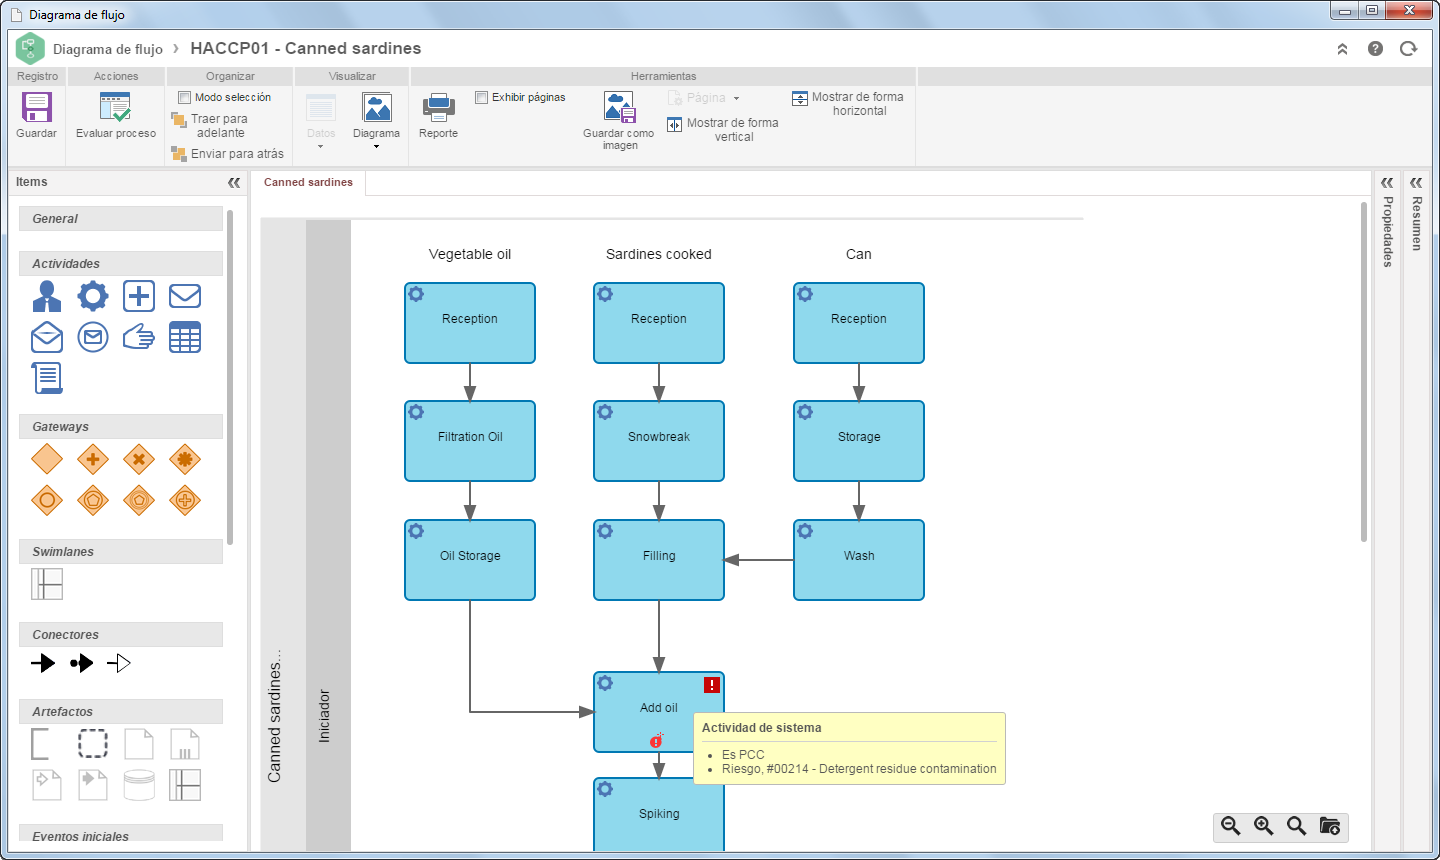This screenshot has height=860, width=1440.
Task: Select the plain diamond gateway
Action: tap(47, 459)
